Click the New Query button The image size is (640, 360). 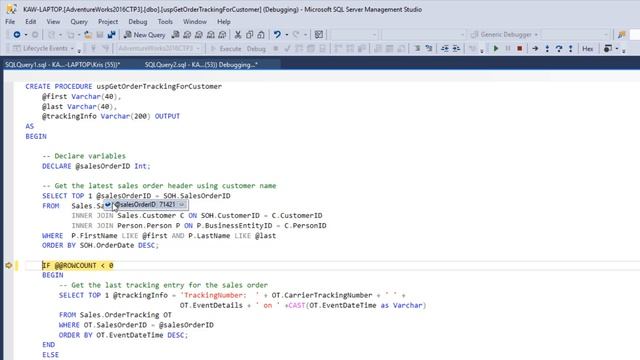click(144, 35)
